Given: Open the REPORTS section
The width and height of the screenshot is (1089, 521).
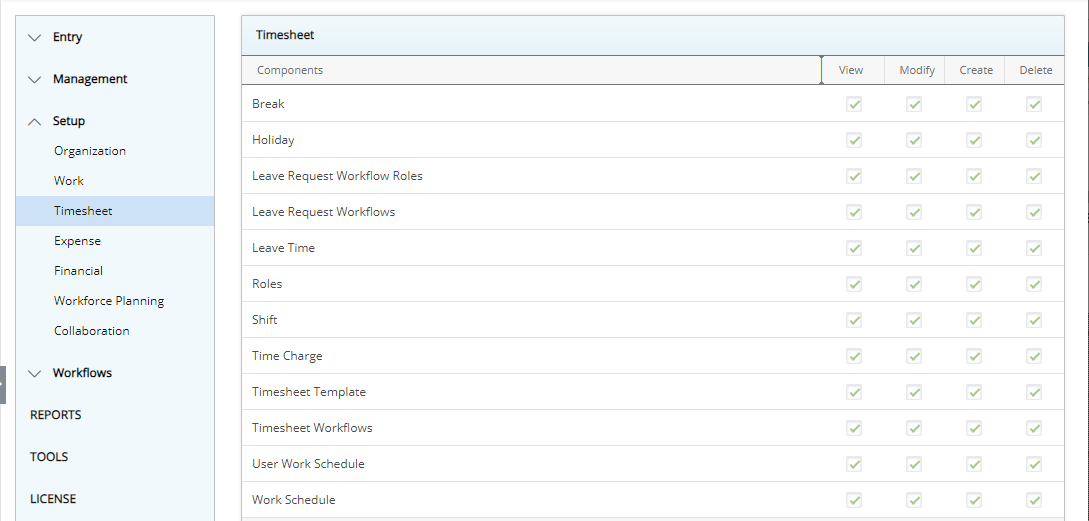Looking at the screenshot, I should 56,415.
